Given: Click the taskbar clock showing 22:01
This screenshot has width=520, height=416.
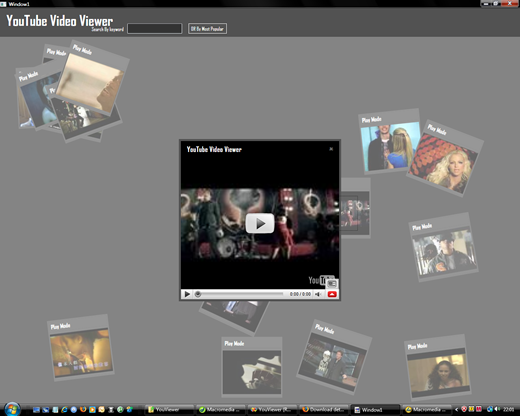Looking at the screenshot, I should tap(509, 409).
